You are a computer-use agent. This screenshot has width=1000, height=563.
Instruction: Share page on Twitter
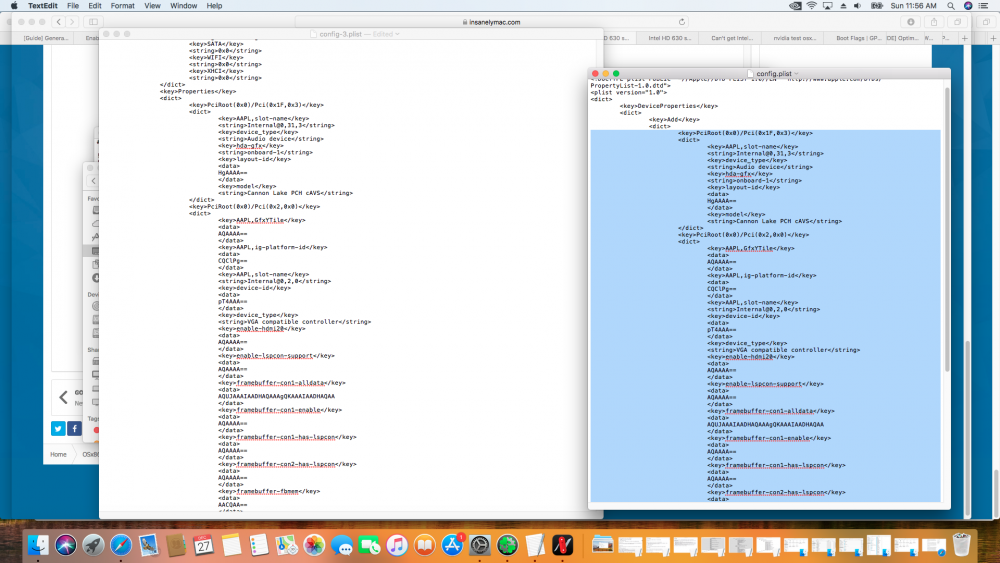(x=58, y=428)
